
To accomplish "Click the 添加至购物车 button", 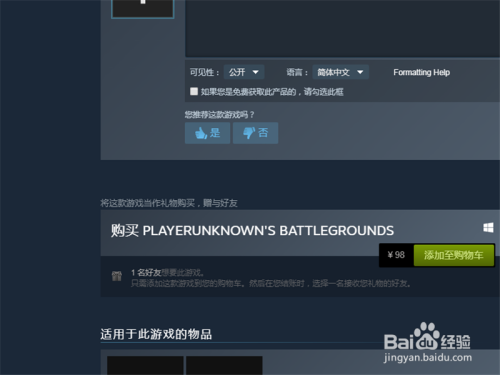I will point(454,255).
